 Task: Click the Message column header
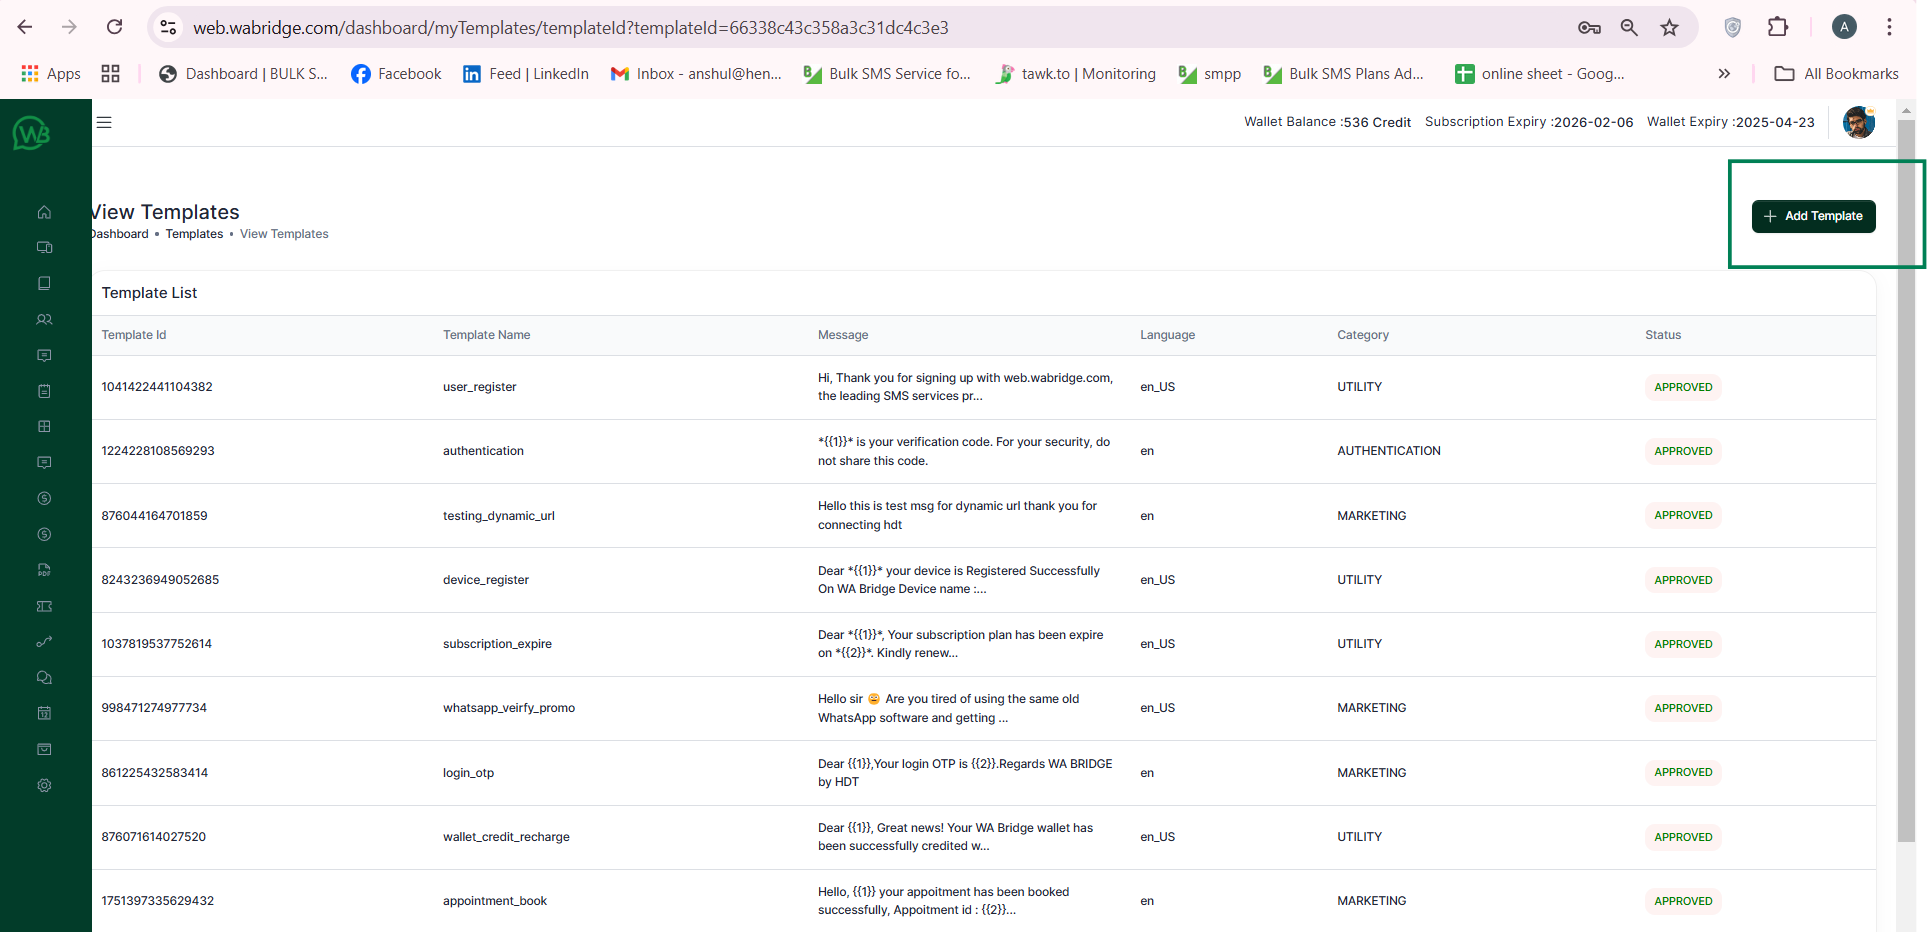[843, 335]
